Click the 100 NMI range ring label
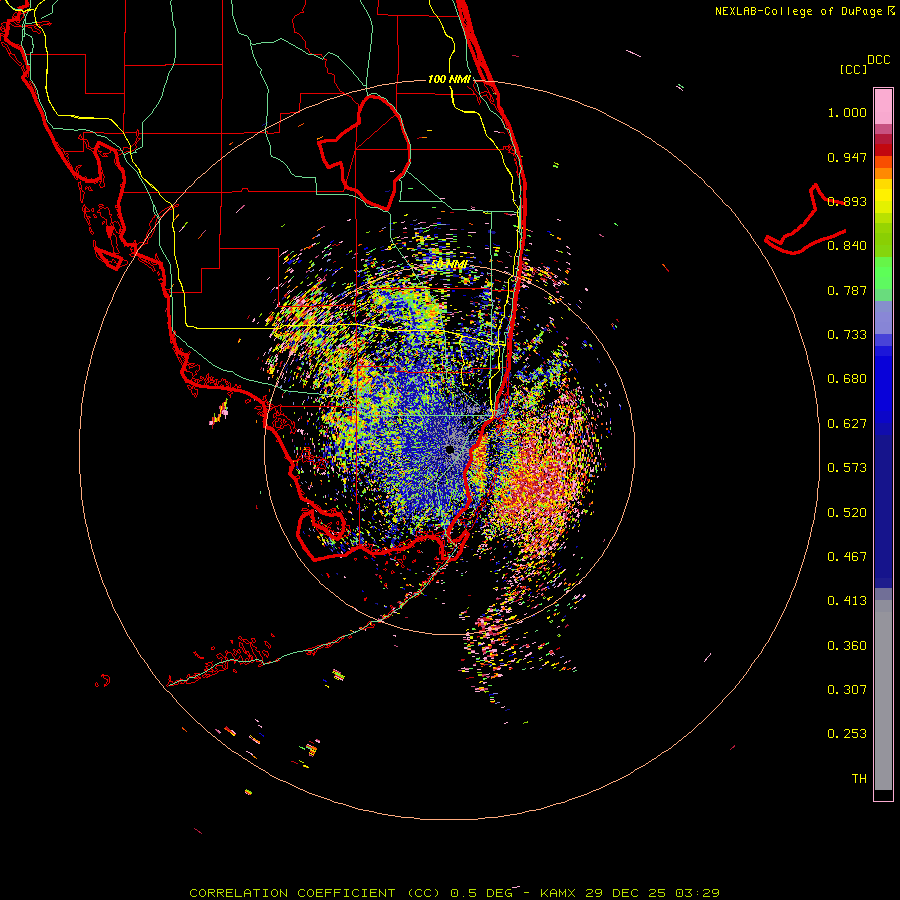 [x=449, y=79]
